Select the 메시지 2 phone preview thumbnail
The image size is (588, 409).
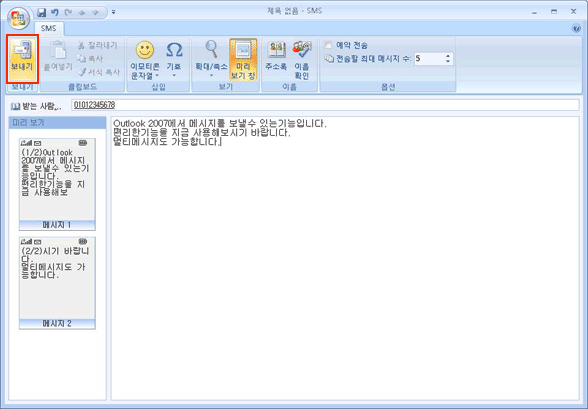(57, 283)
